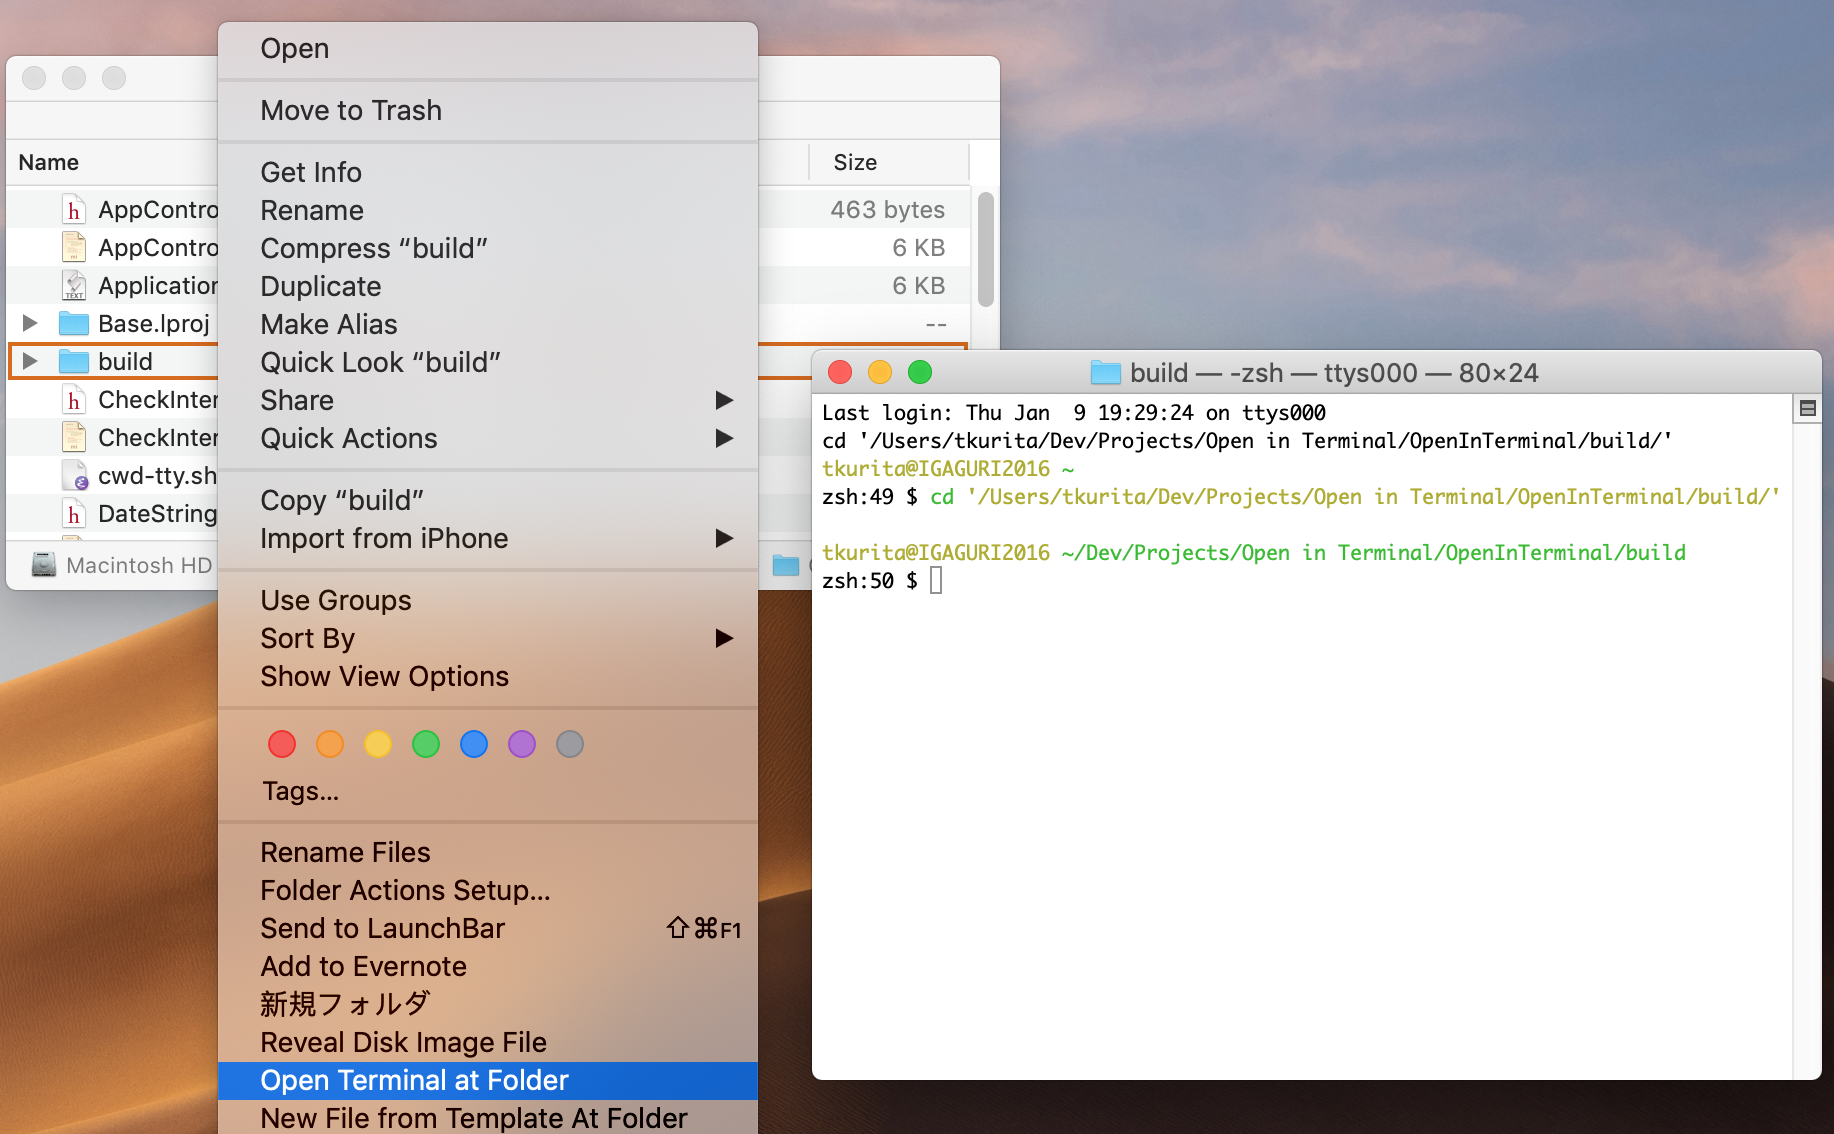Sort the list by Size column header
This screenshot has width=1834, height=1134.
coord(855,162)
